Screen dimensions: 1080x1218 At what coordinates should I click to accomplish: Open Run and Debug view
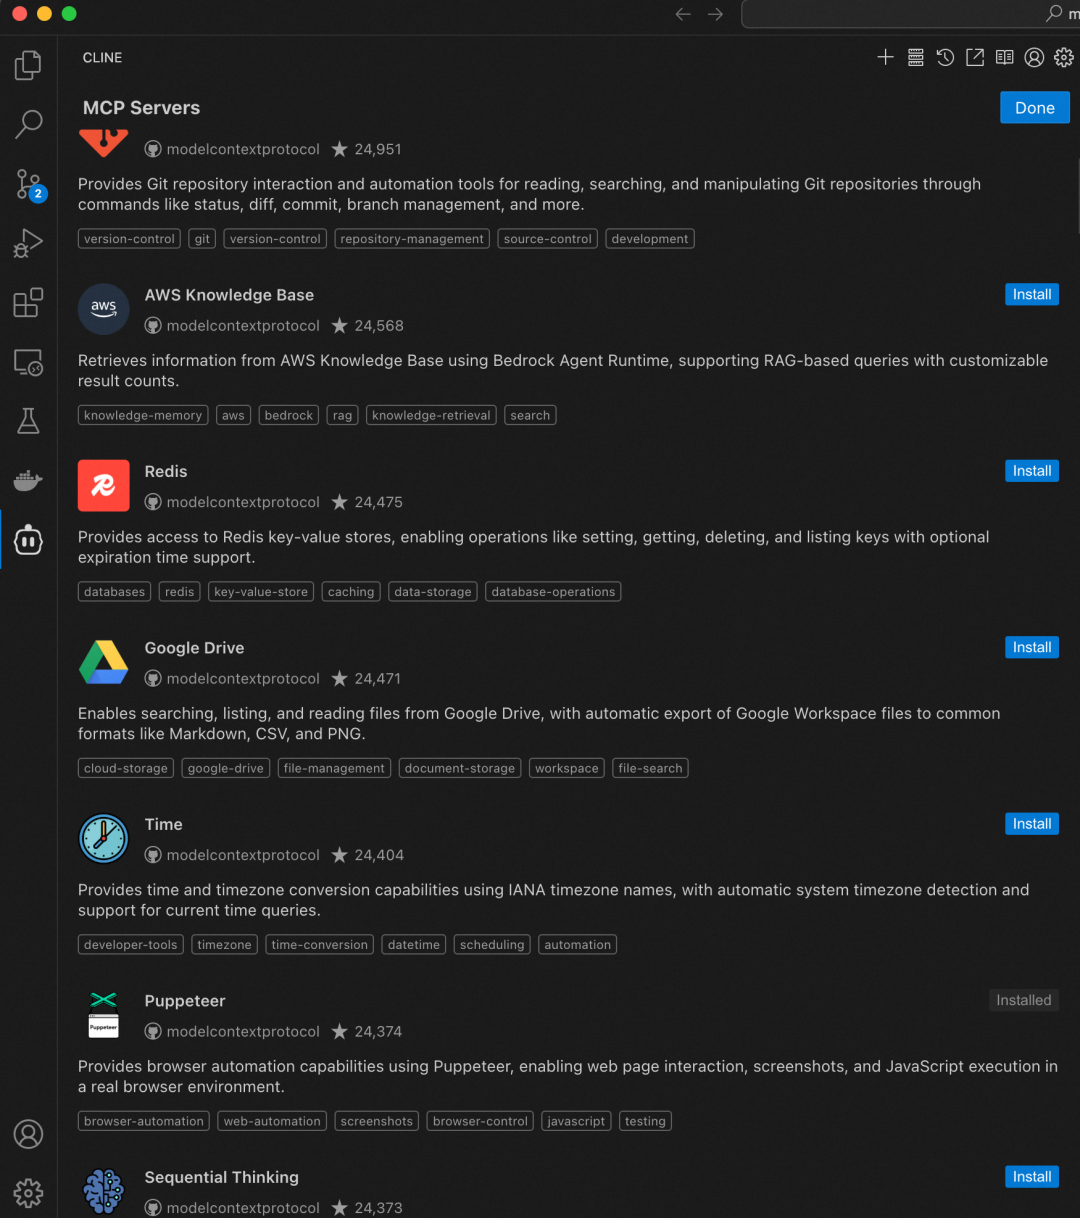coord(28,243)
